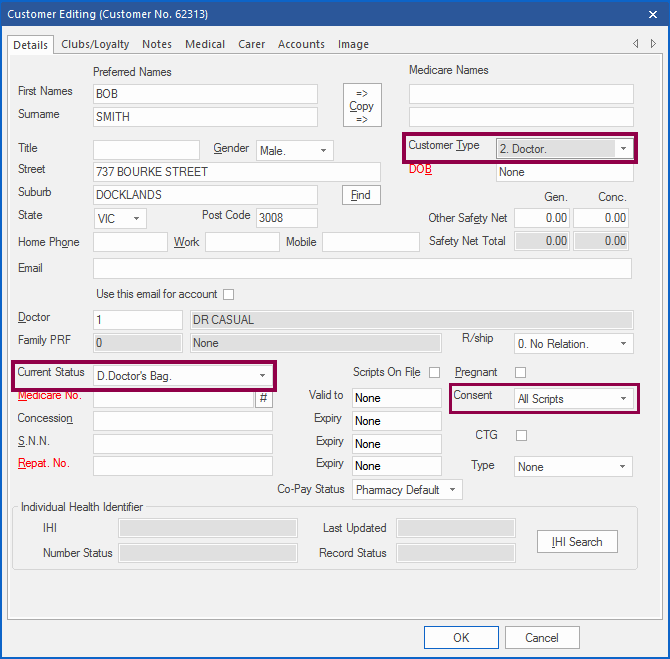Click into the Email input field
This screenshot has width=670, height=659.
(362, 268)
